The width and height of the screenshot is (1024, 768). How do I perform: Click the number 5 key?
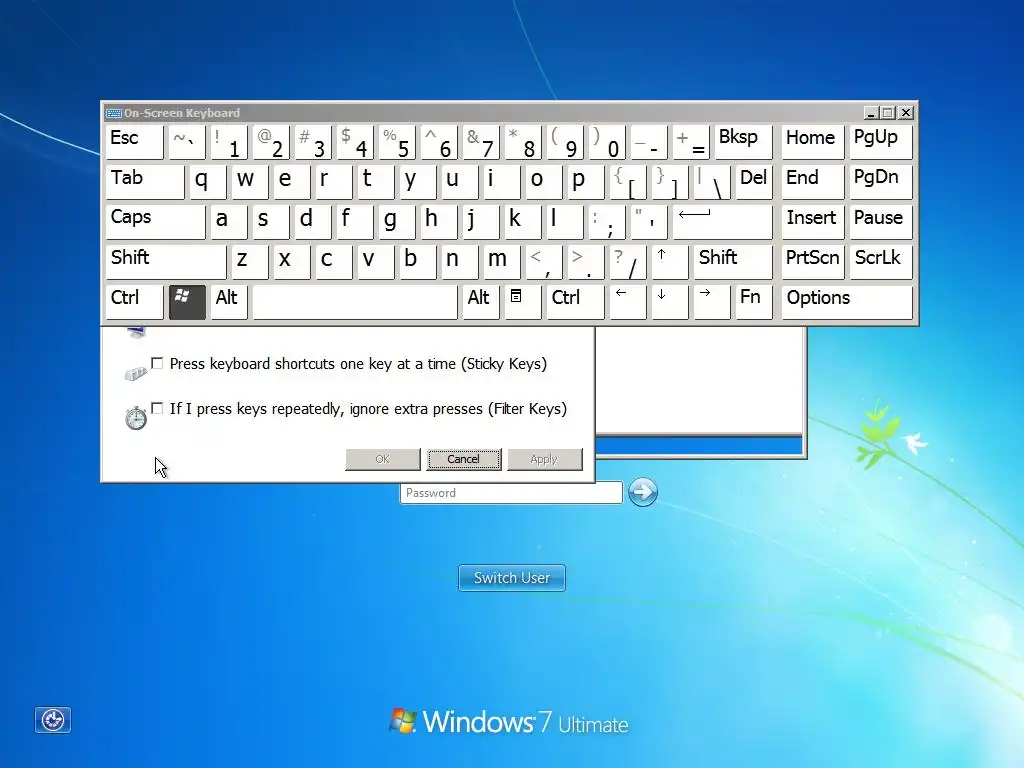point(396,142)
